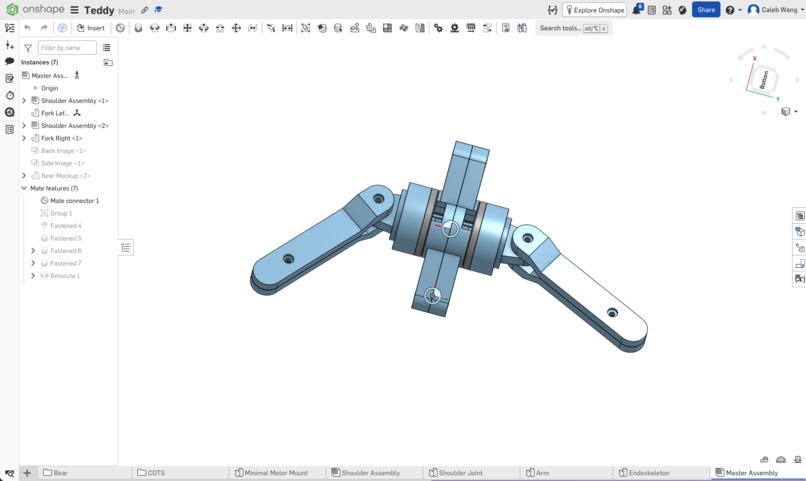Expand the Fastened 6 mate
This screenshot has width=806, height=481.
(x=33, y=251)
